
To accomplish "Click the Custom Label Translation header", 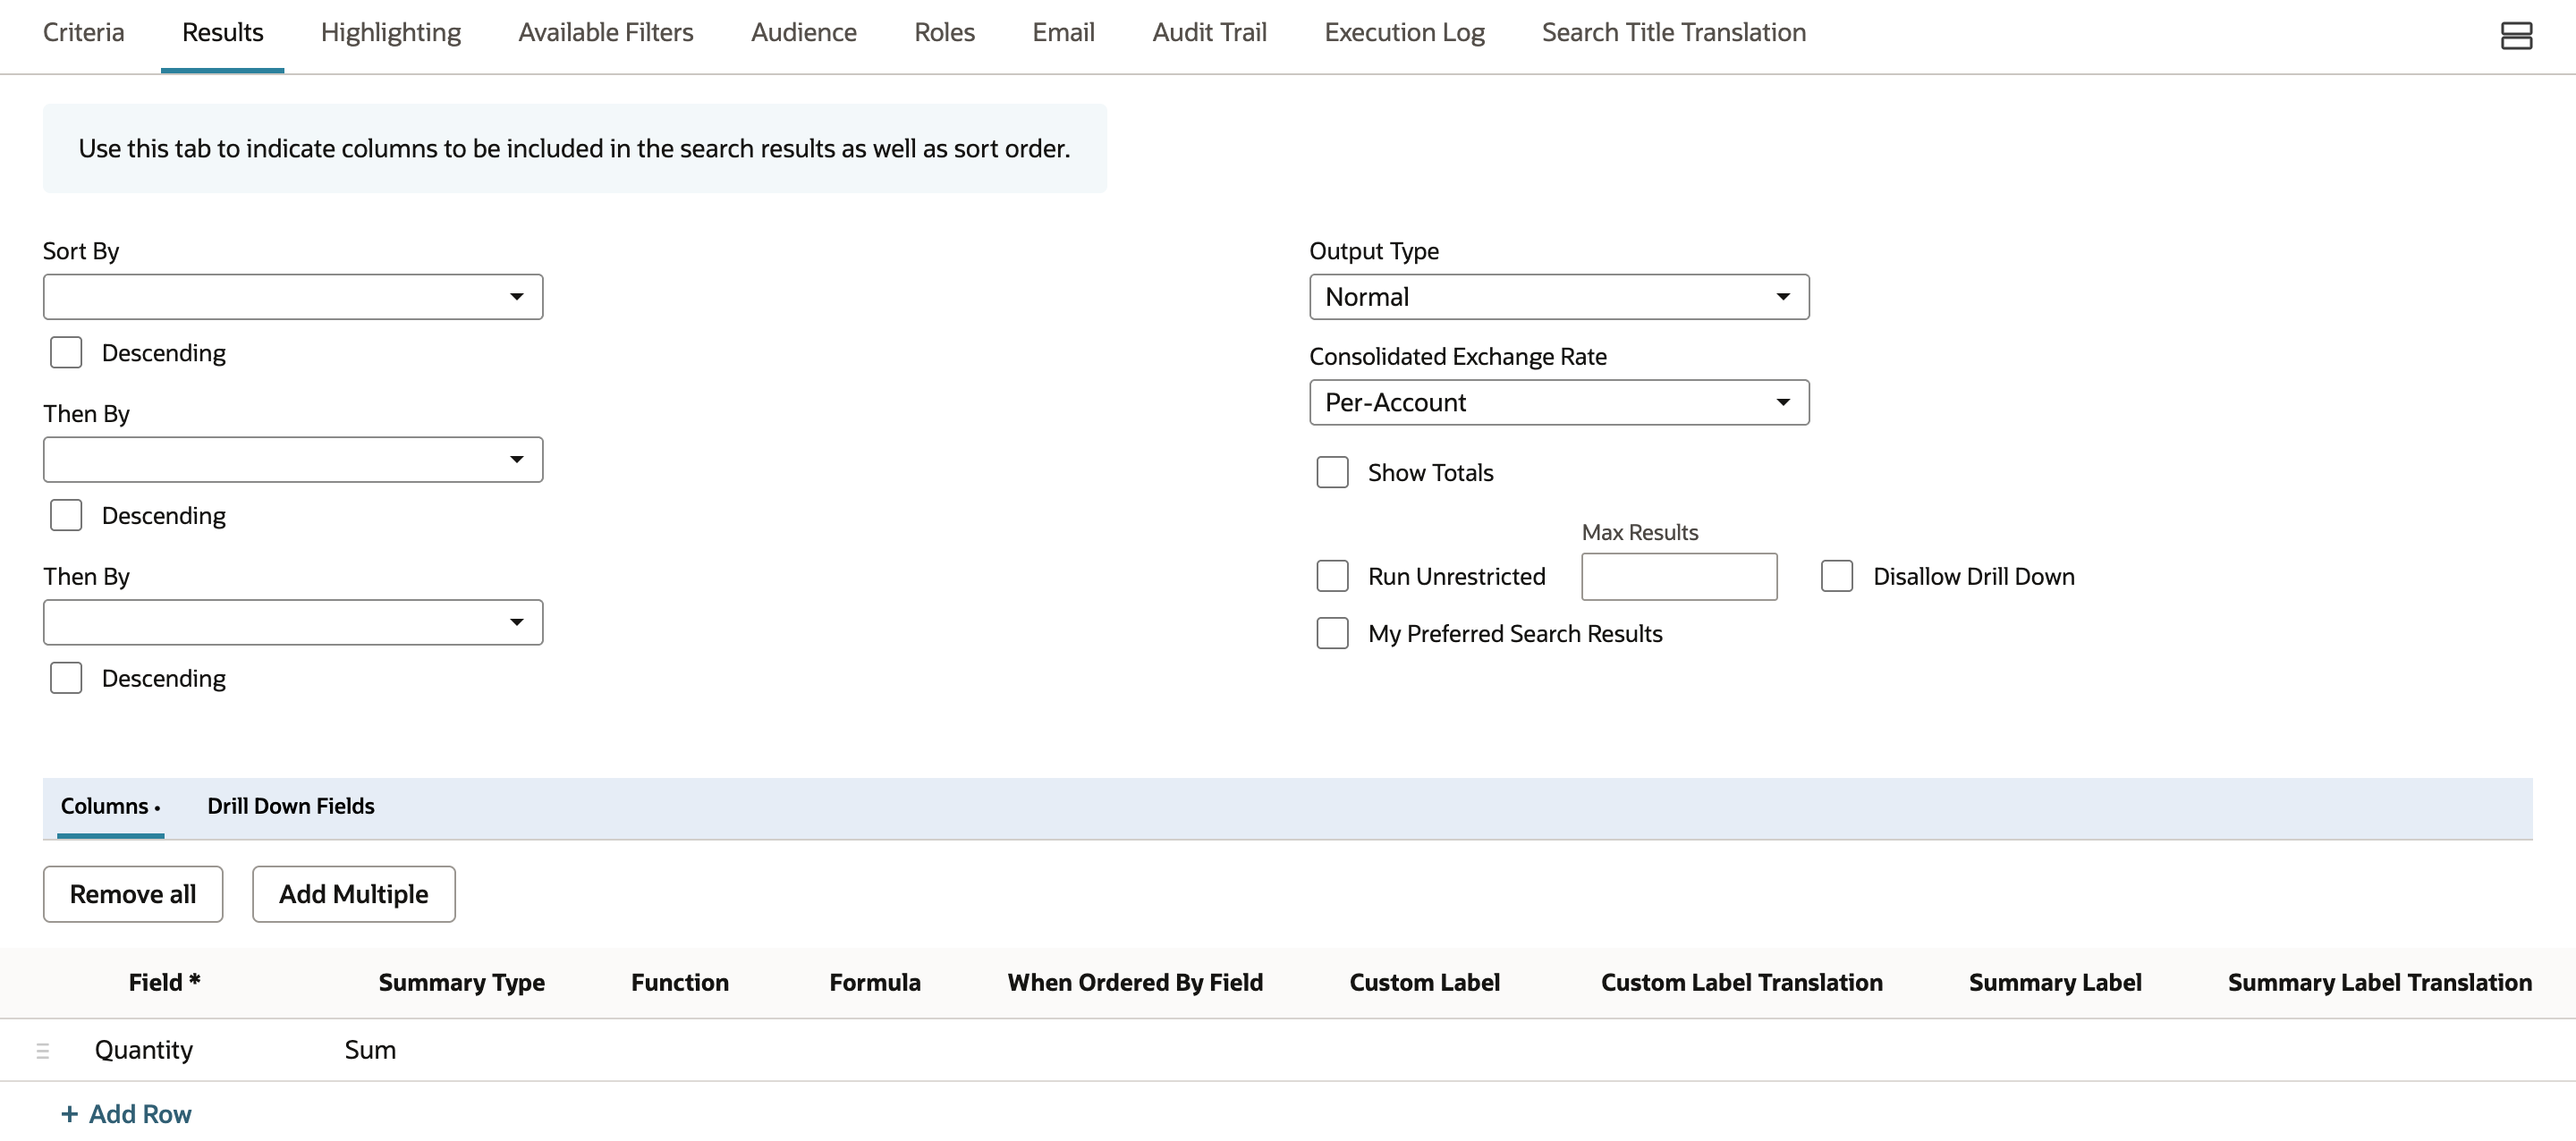I will 1741,983.
